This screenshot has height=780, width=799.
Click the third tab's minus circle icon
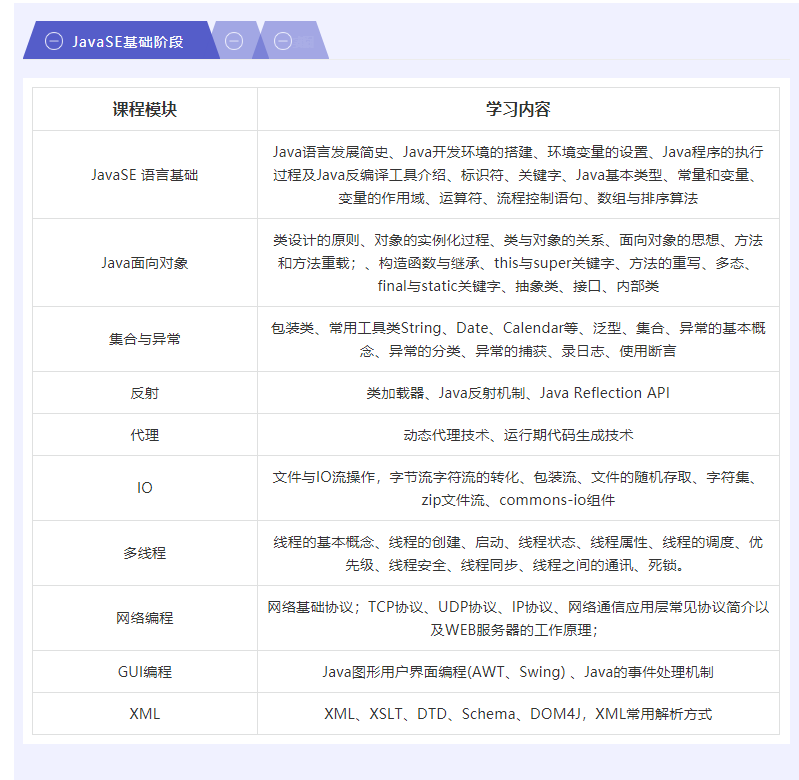[283, 41]
